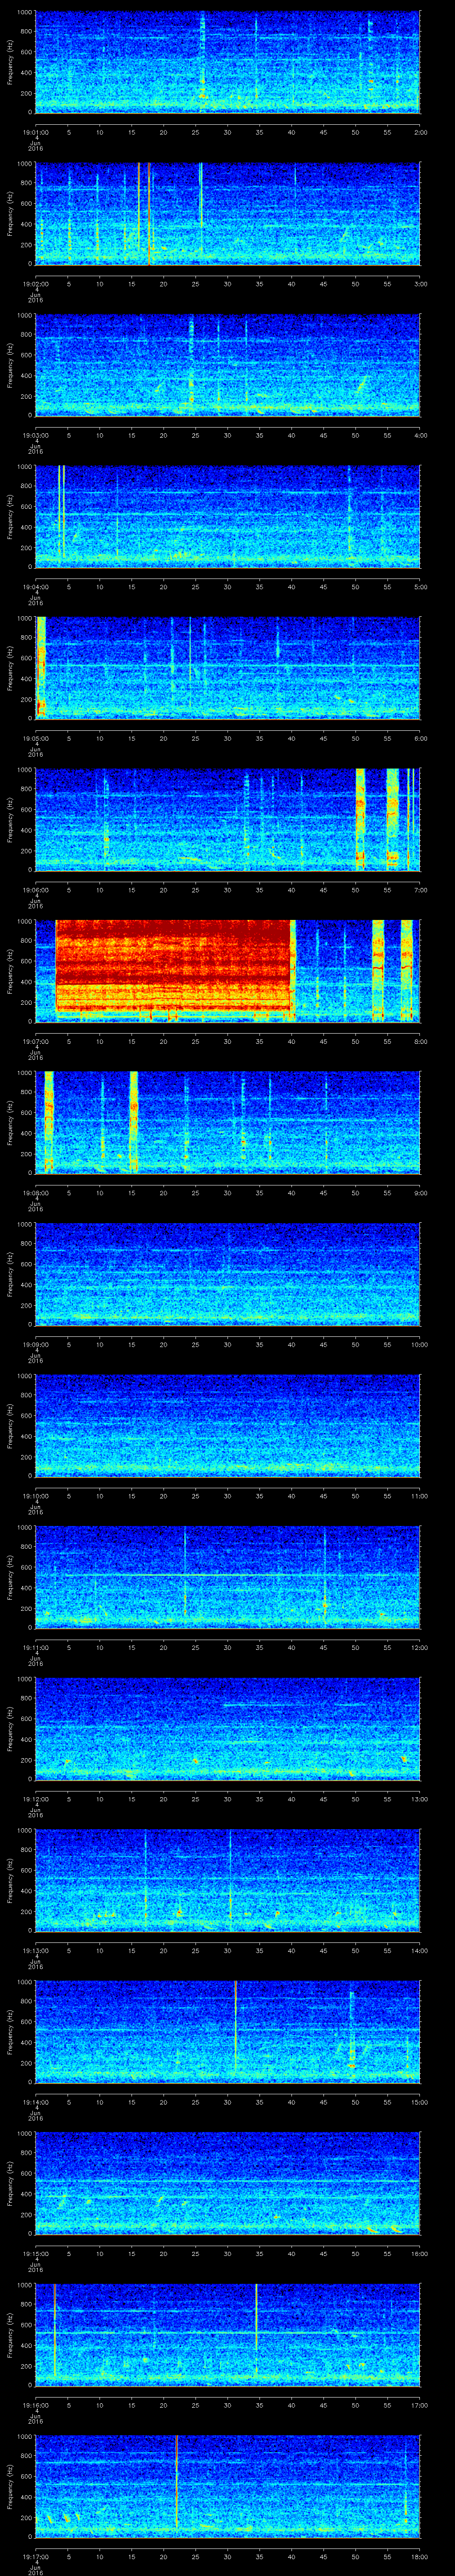The height and width of the screenshot is (2576, 455).
Task: Click the 30 second tick under the 19:10:00 spectrogram
Action: 228,1495
